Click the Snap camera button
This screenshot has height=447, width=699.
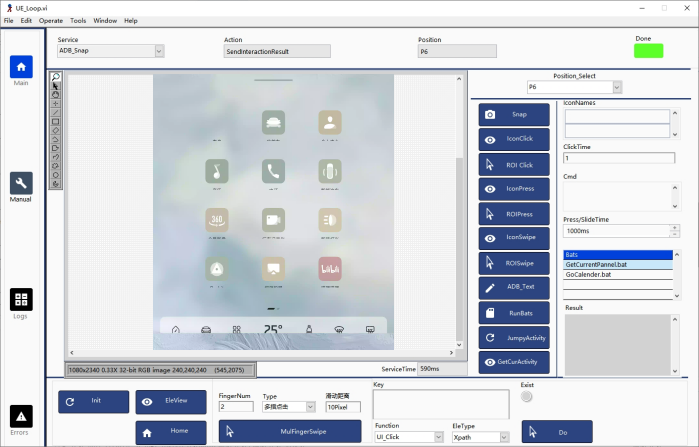(x=514, y=115)
